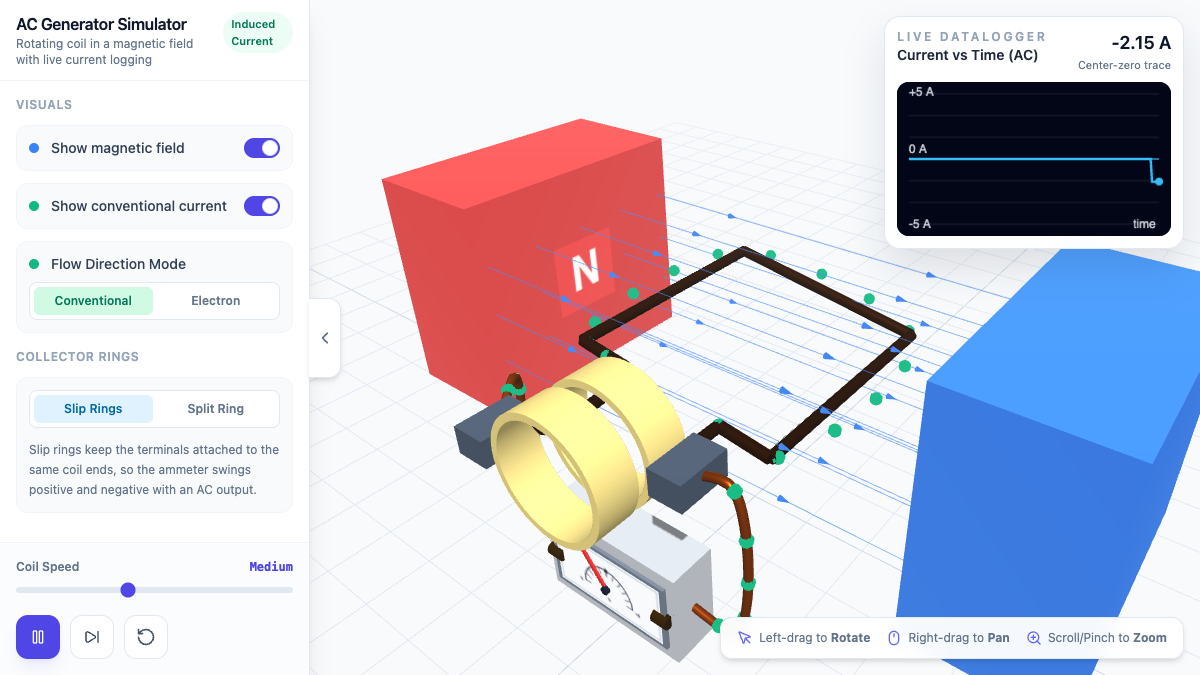Choose Slip Rings collector option
The width and height of the screenshot is (1200, 675).
pyautogui.click(x=93, y=409)
